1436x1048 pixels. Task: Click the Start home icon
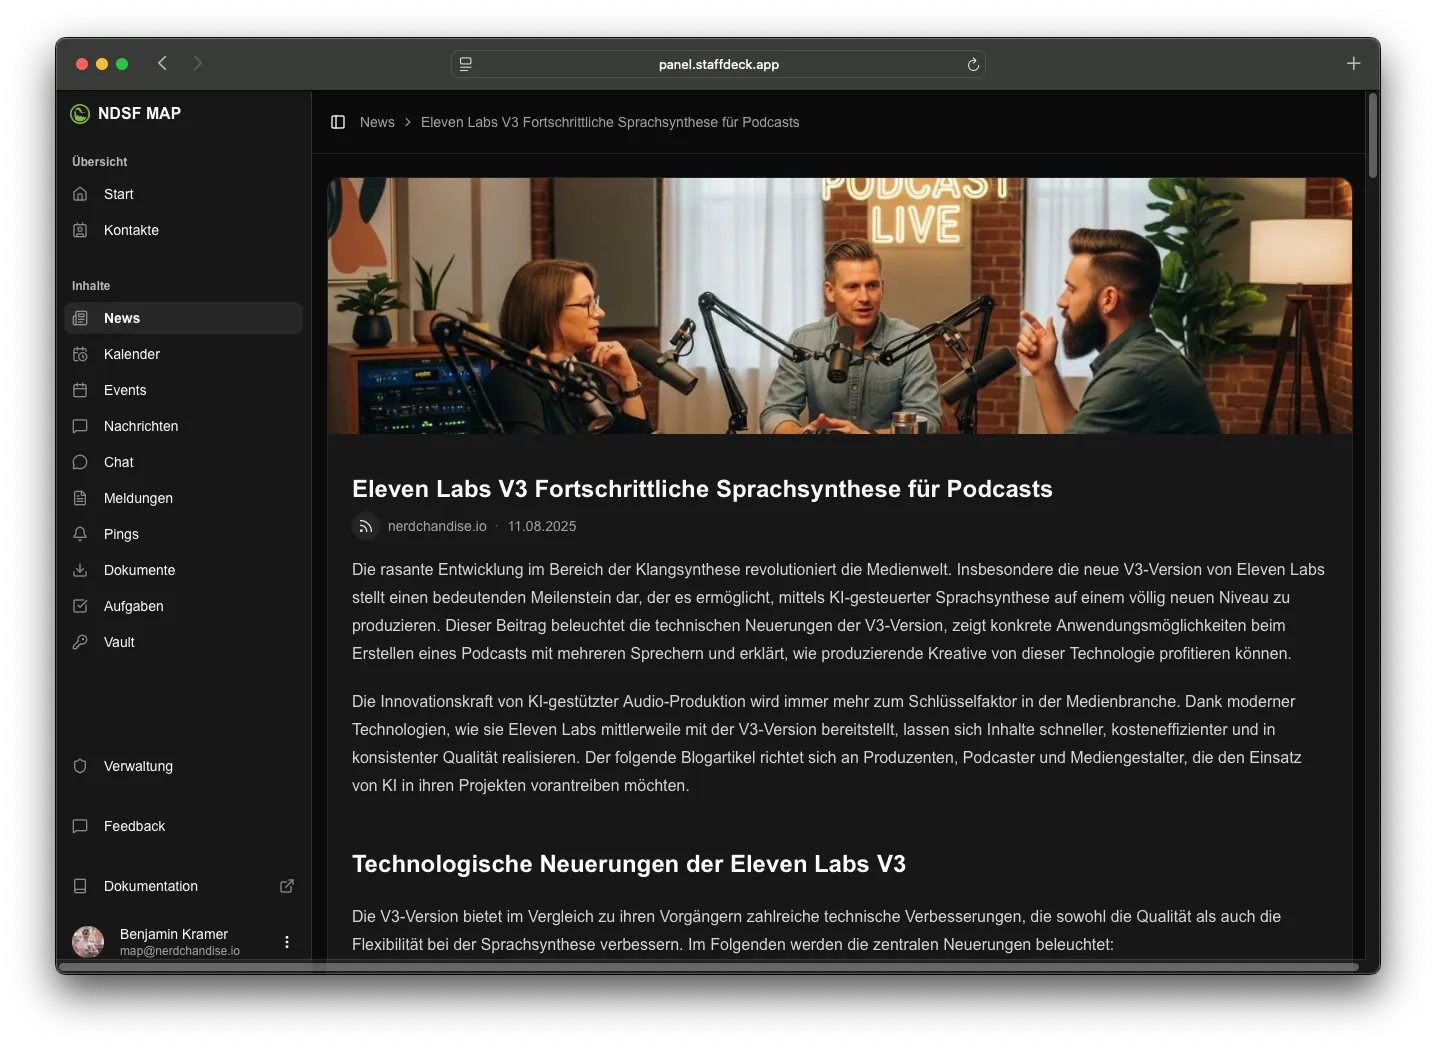point(80,194)
